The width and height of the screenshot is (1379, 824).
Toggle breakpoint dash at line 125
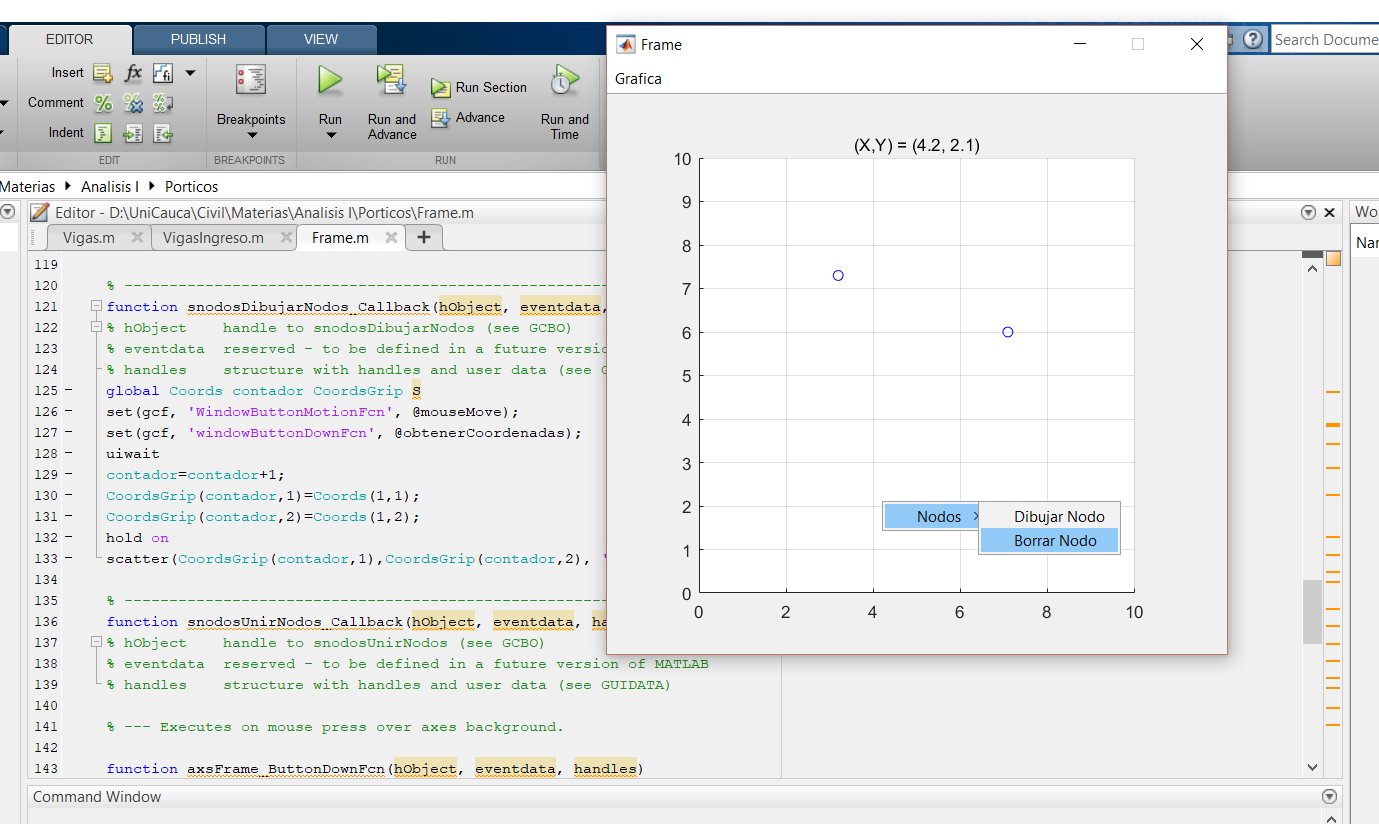[x=68, y=391]
